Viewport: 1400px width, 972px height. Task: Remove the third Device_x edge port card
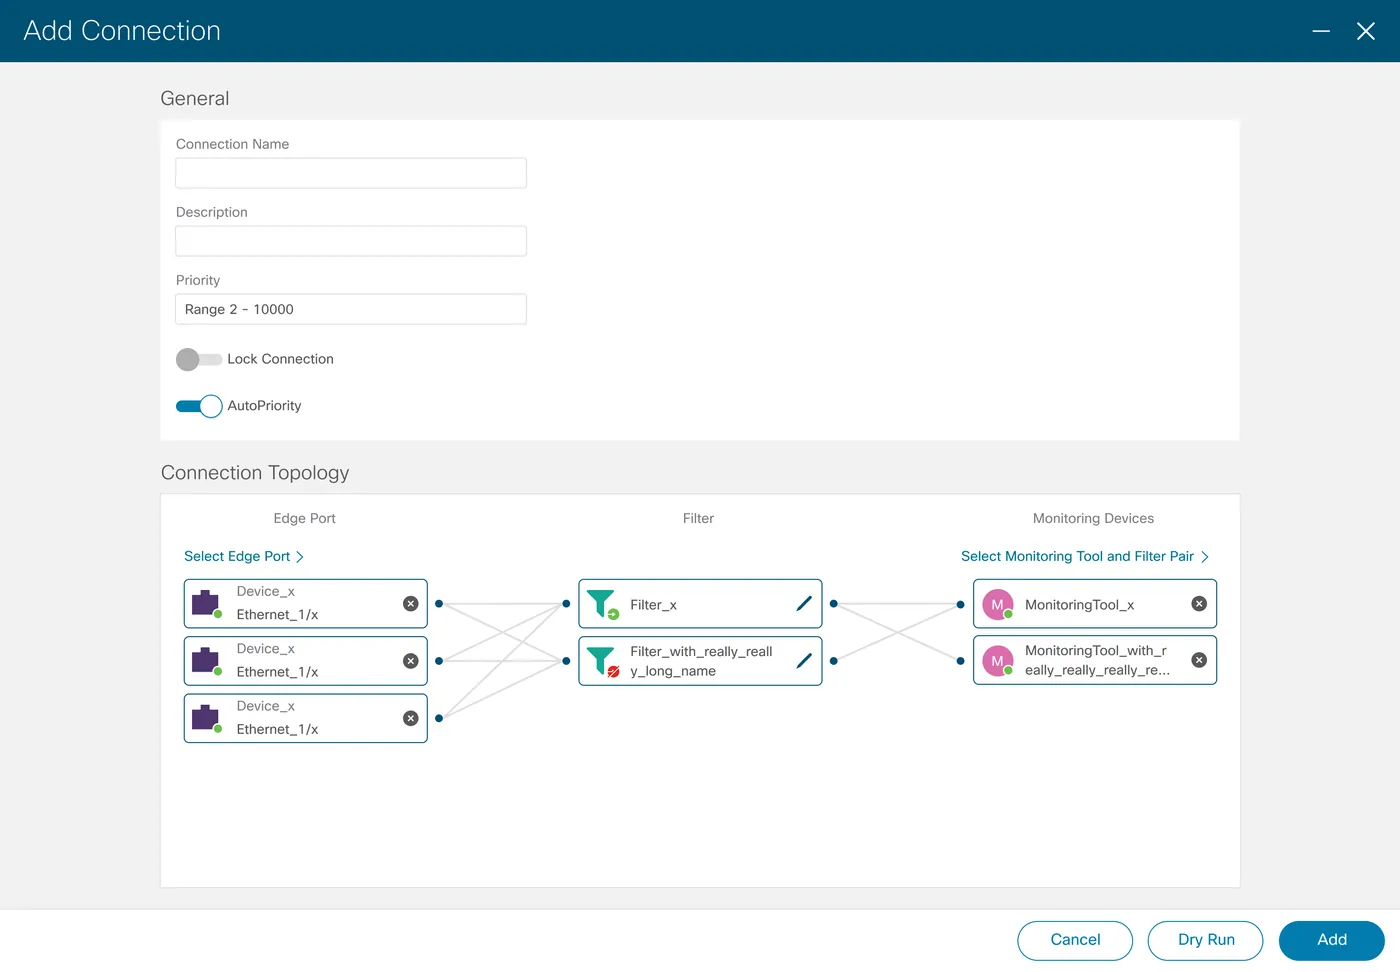pos(410,718)
